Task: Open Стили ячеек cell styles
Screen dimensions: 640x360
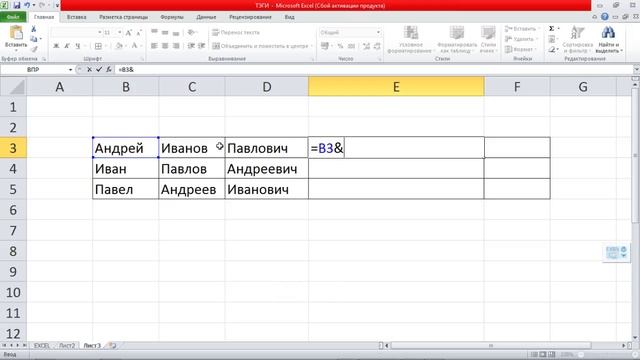Action: (x=488, y=39)
